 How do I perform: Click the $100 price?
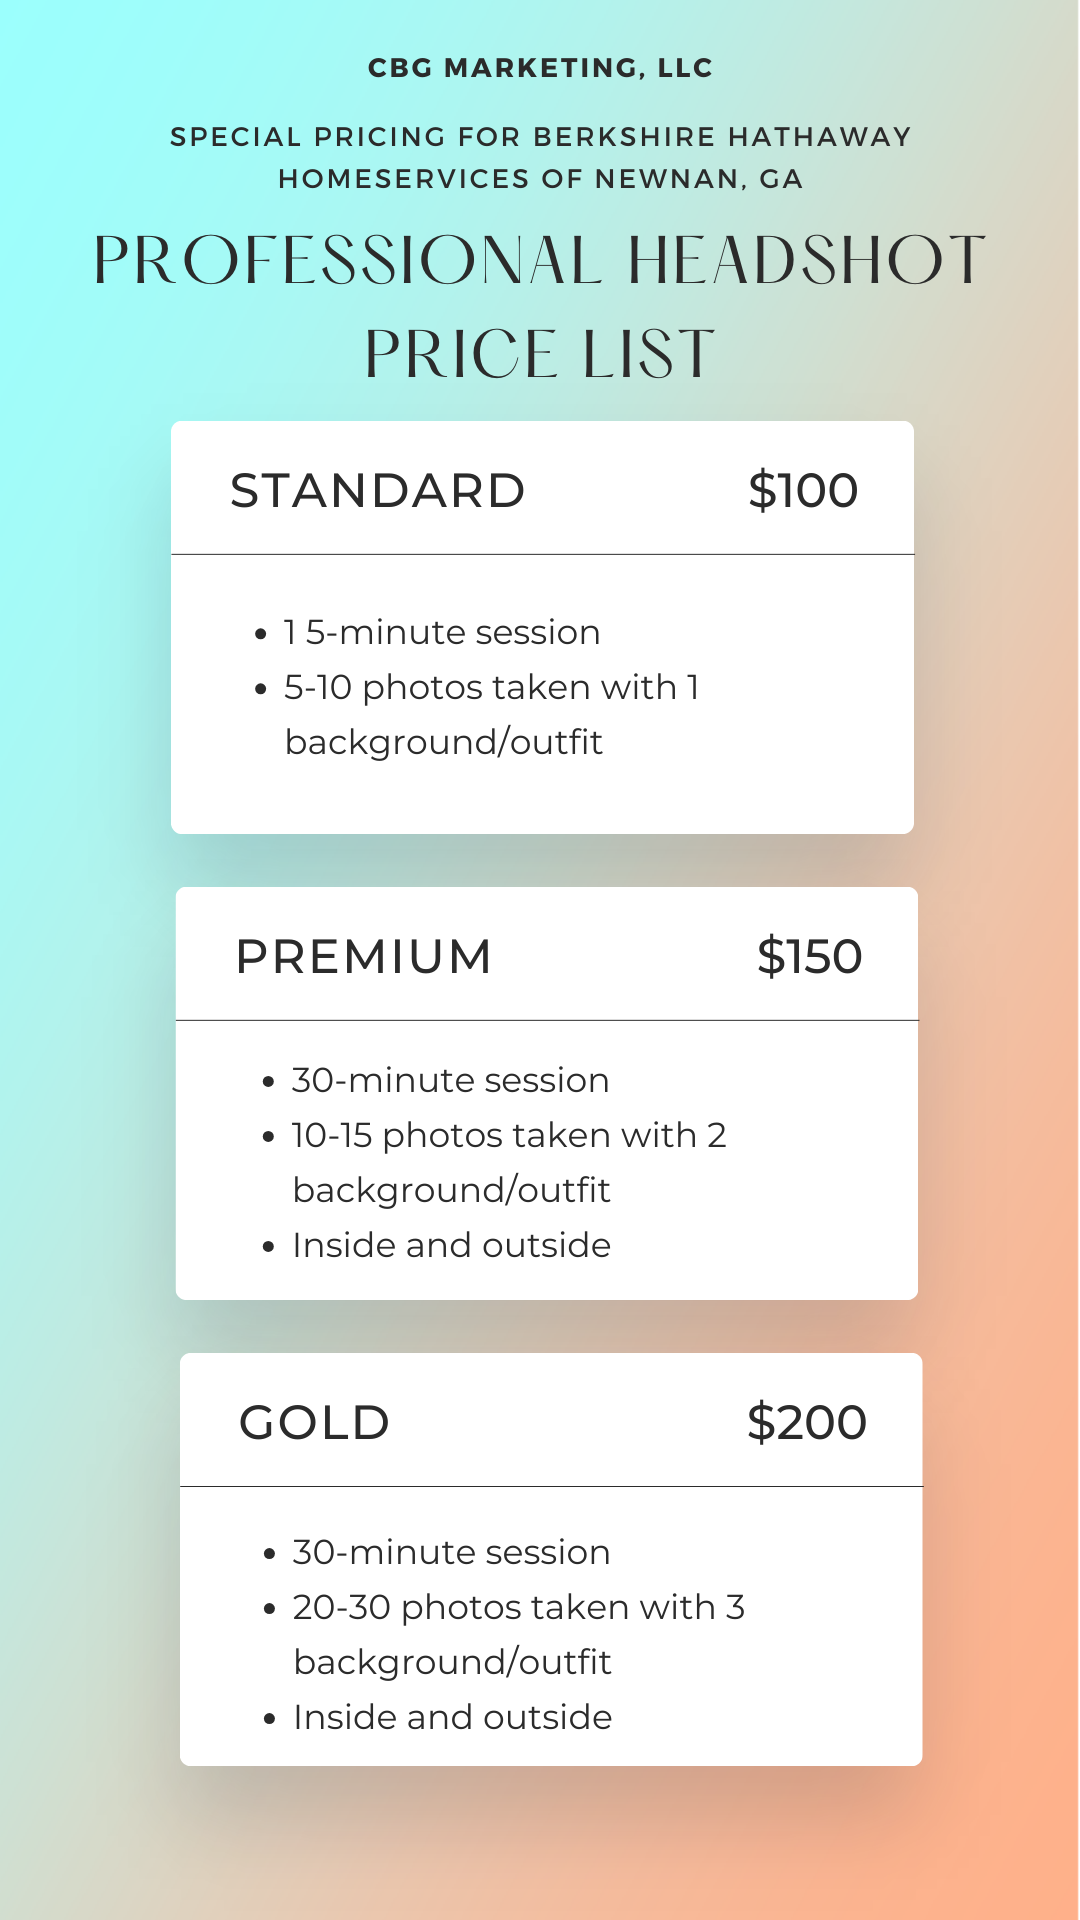click(x=803, y=491)
